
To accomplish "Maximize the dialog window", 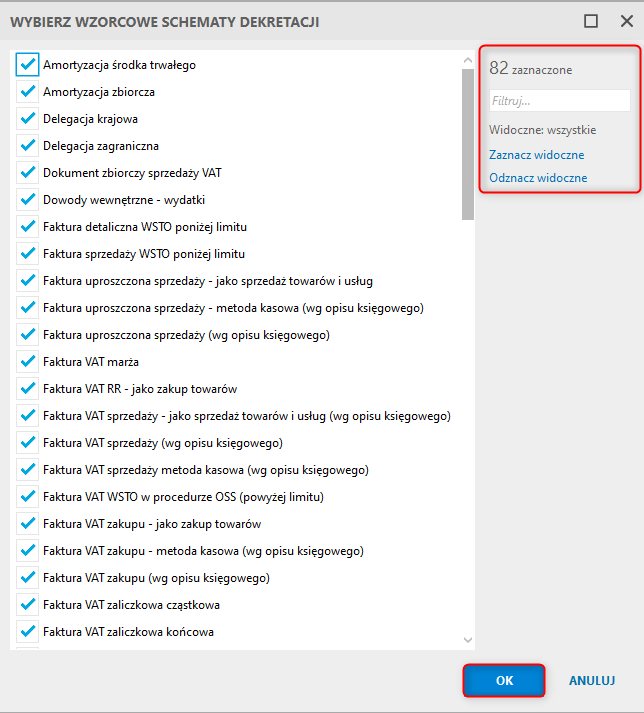I will [x=591, y=21].
